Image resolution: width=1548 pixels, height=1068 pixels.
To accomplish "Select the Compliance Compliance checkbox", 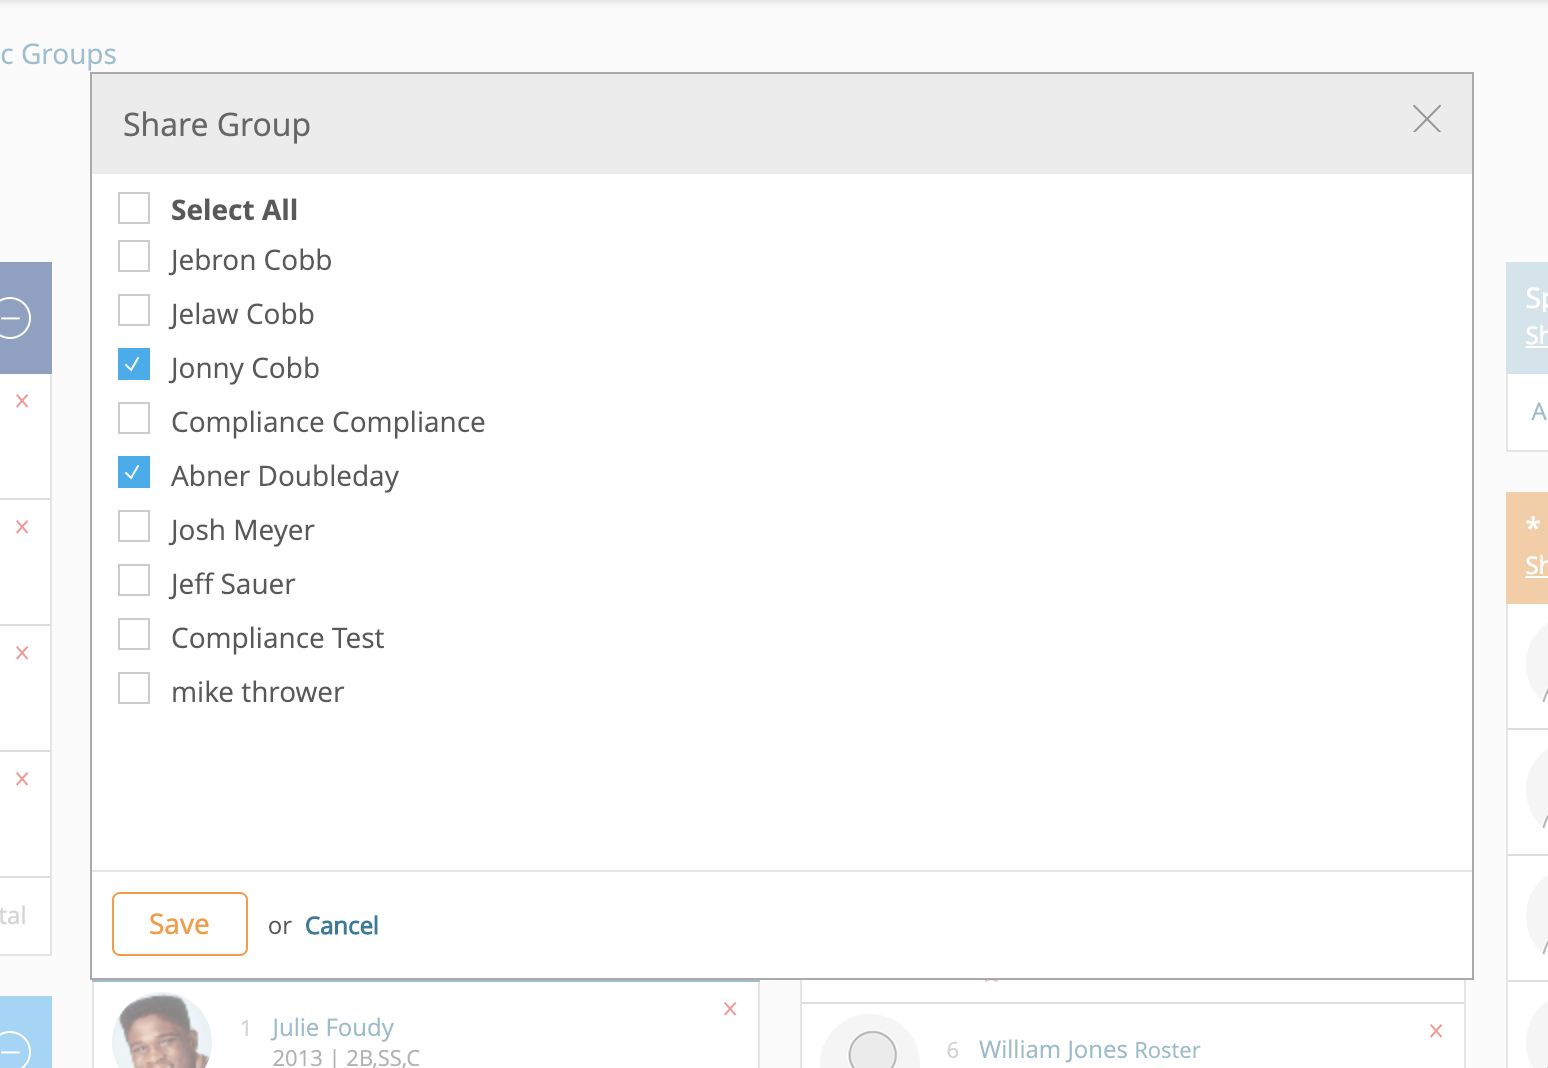I will pos(134,419).
